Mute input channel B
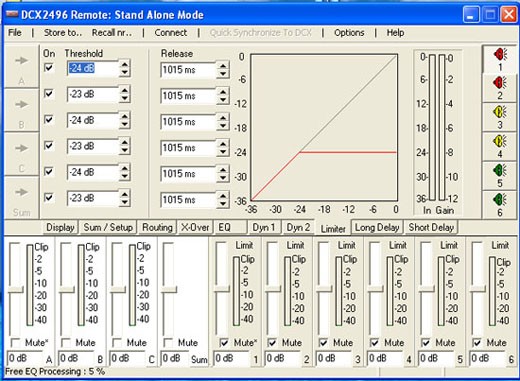Viewport: 520px width, 381px height. (66, 342)
